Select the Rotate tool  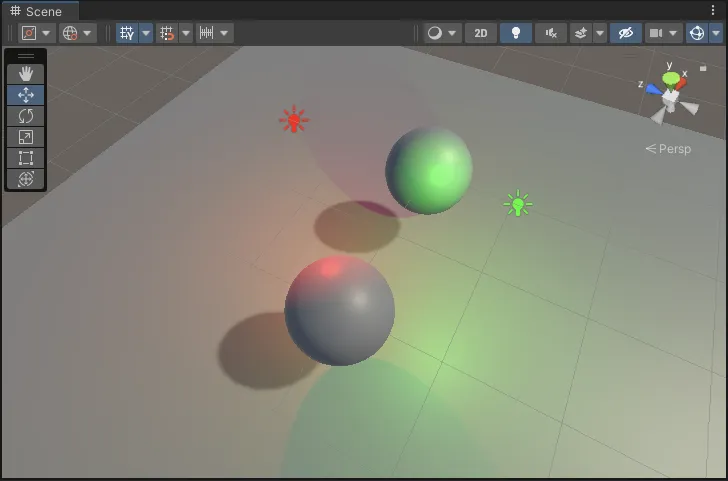point(26,116)
